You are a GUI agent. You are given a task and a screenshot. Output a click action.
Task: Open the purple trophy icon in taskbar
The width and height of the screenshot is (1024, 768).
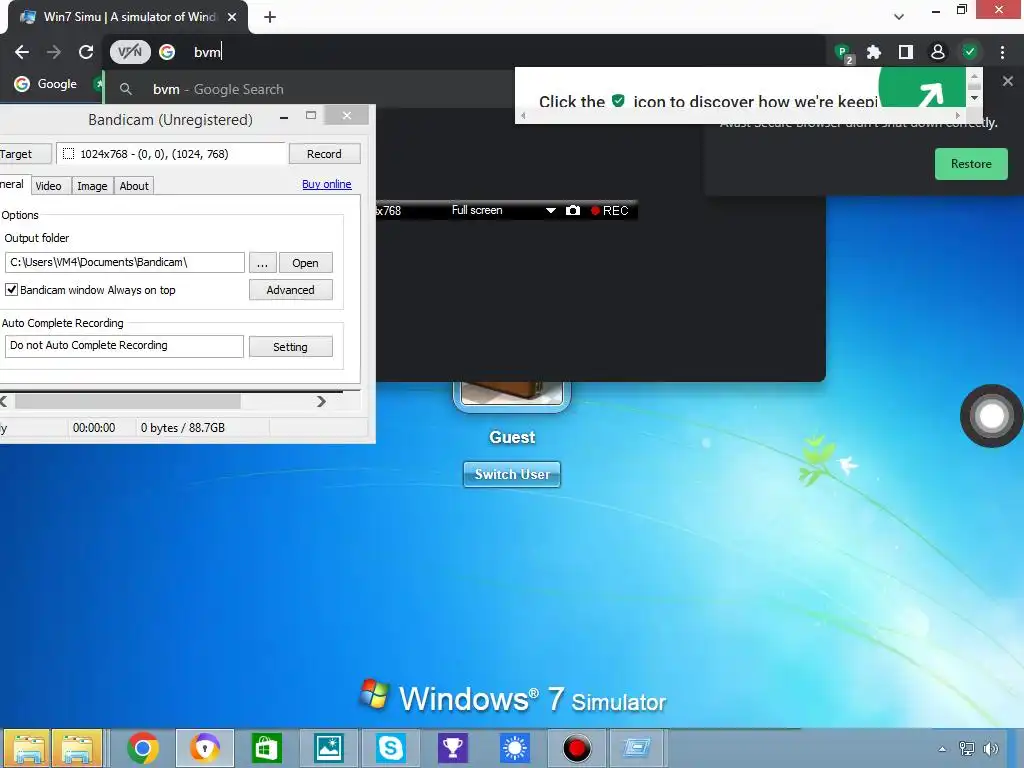pyautogui.click(x=453, y=748)
